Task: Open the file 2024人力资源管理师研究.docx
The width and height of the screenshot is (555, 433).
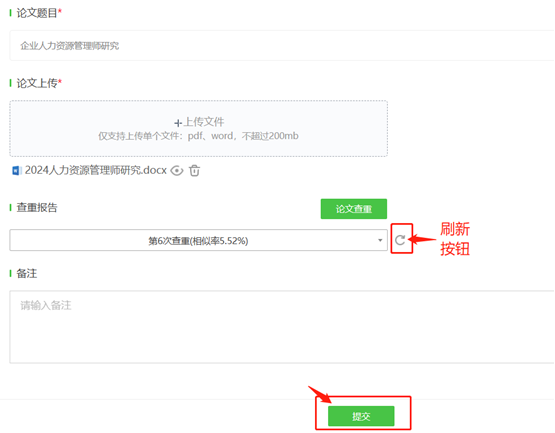Action: 96,170
